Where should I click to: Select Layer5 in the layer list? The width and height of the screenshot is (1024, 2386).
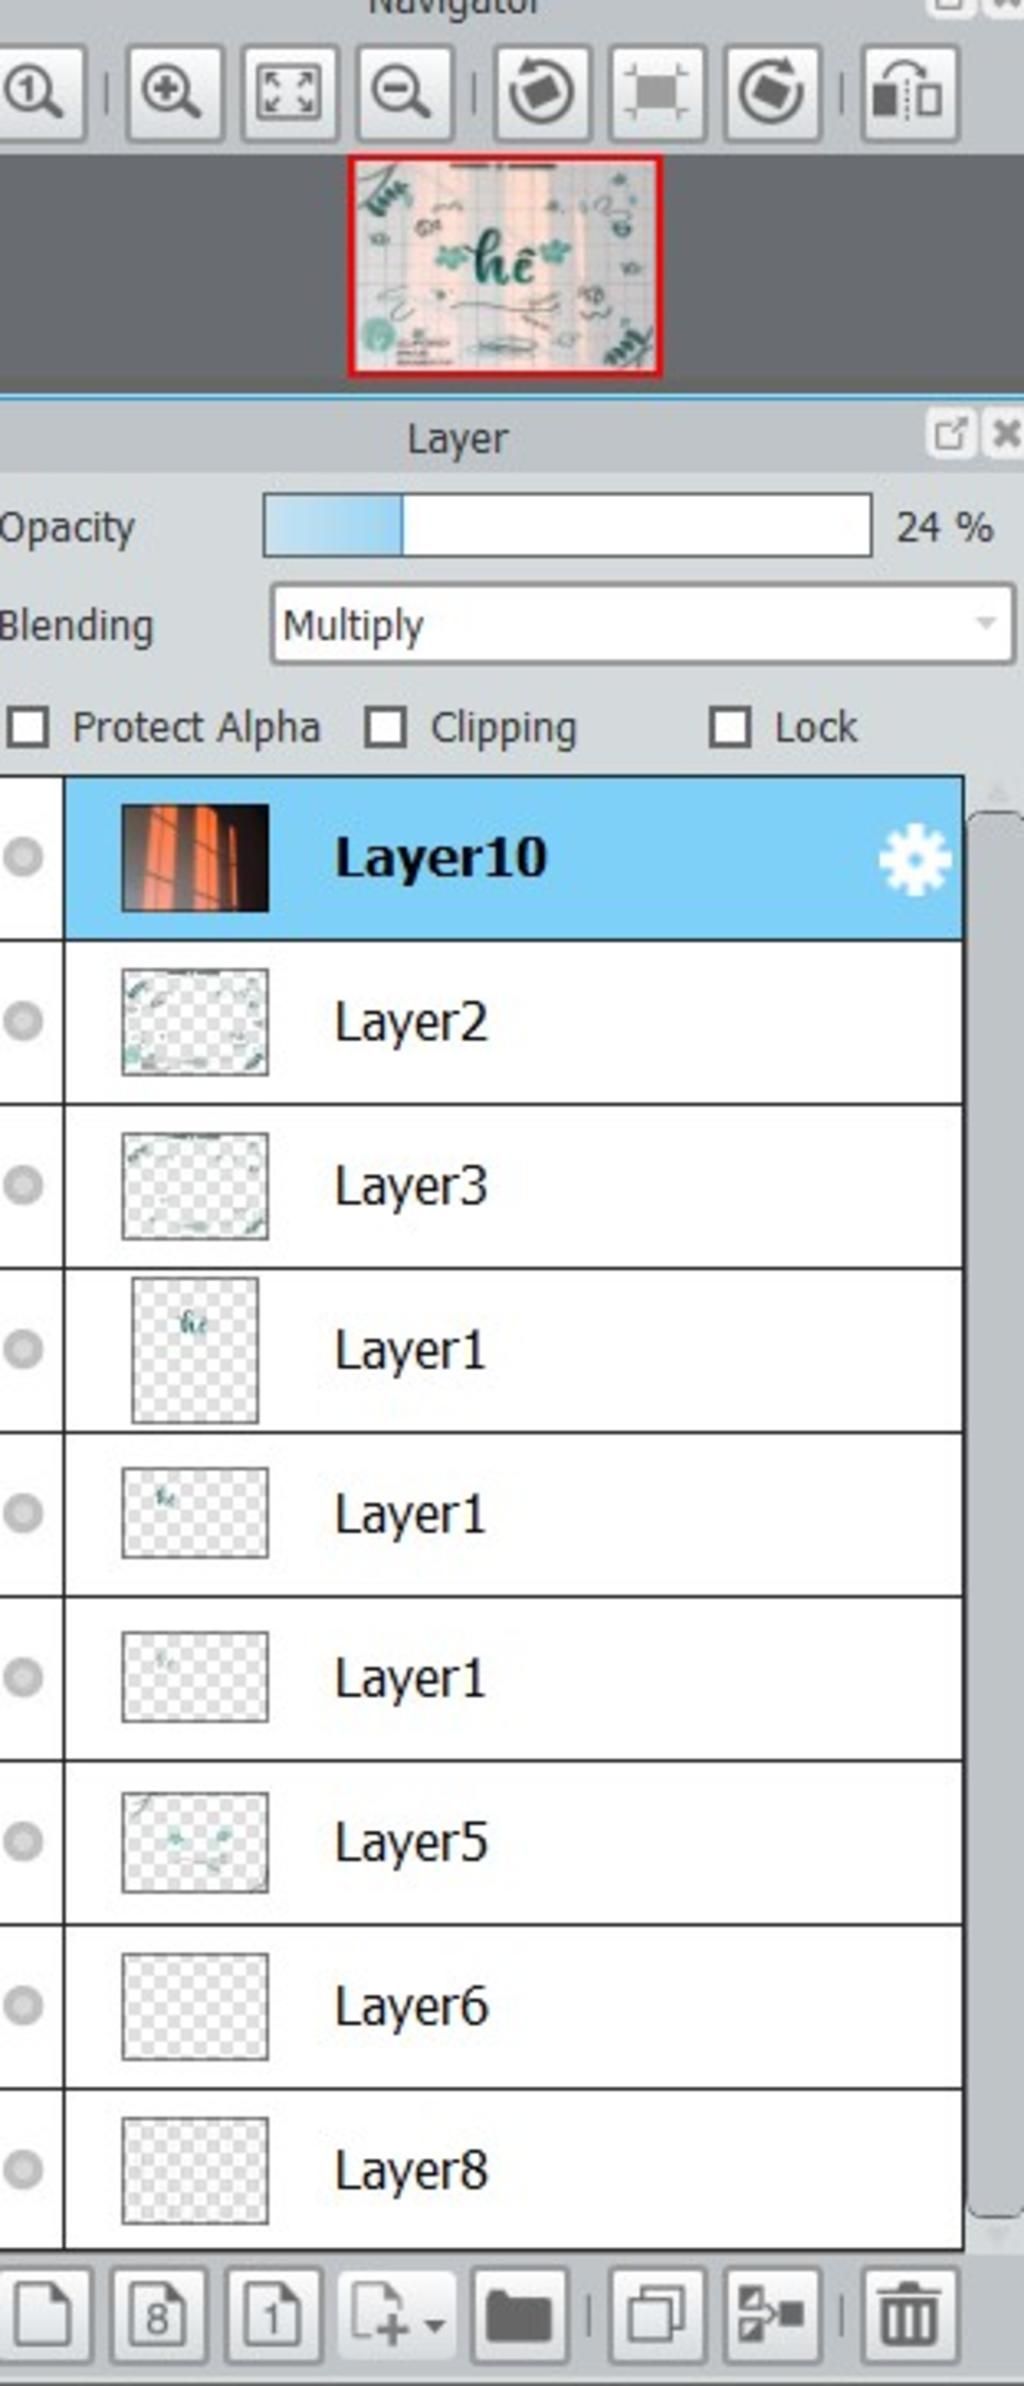513,1842
